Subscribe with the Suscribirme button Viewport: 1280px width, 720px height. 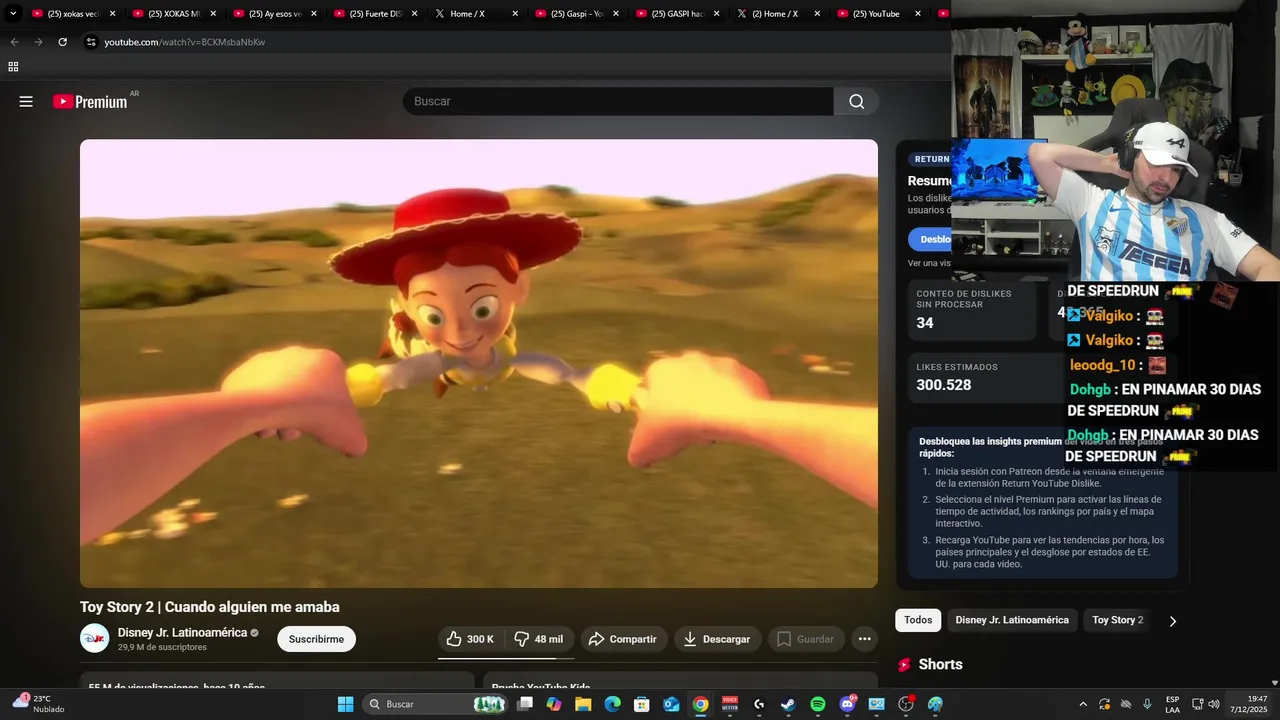tap(316, 639)
